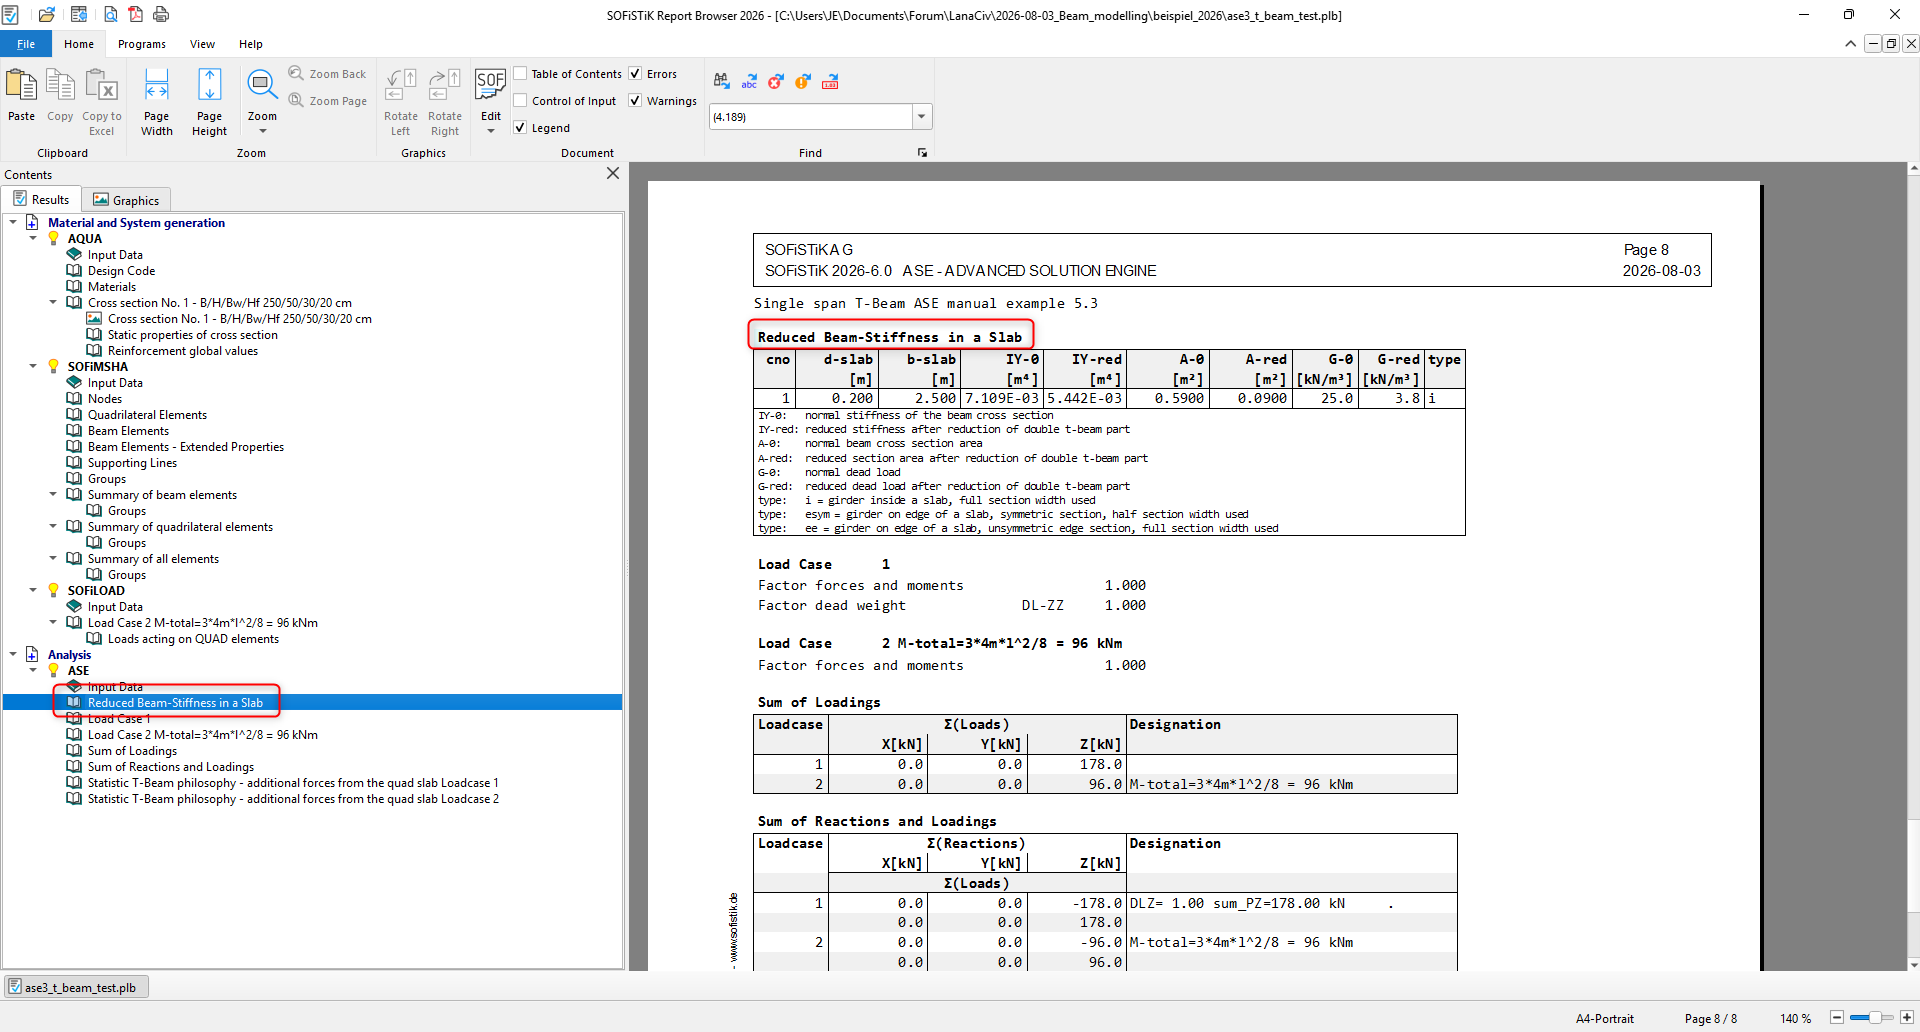The image size is (1920, 1032).
Task: Fit report to Page Width
Action: 157,102
